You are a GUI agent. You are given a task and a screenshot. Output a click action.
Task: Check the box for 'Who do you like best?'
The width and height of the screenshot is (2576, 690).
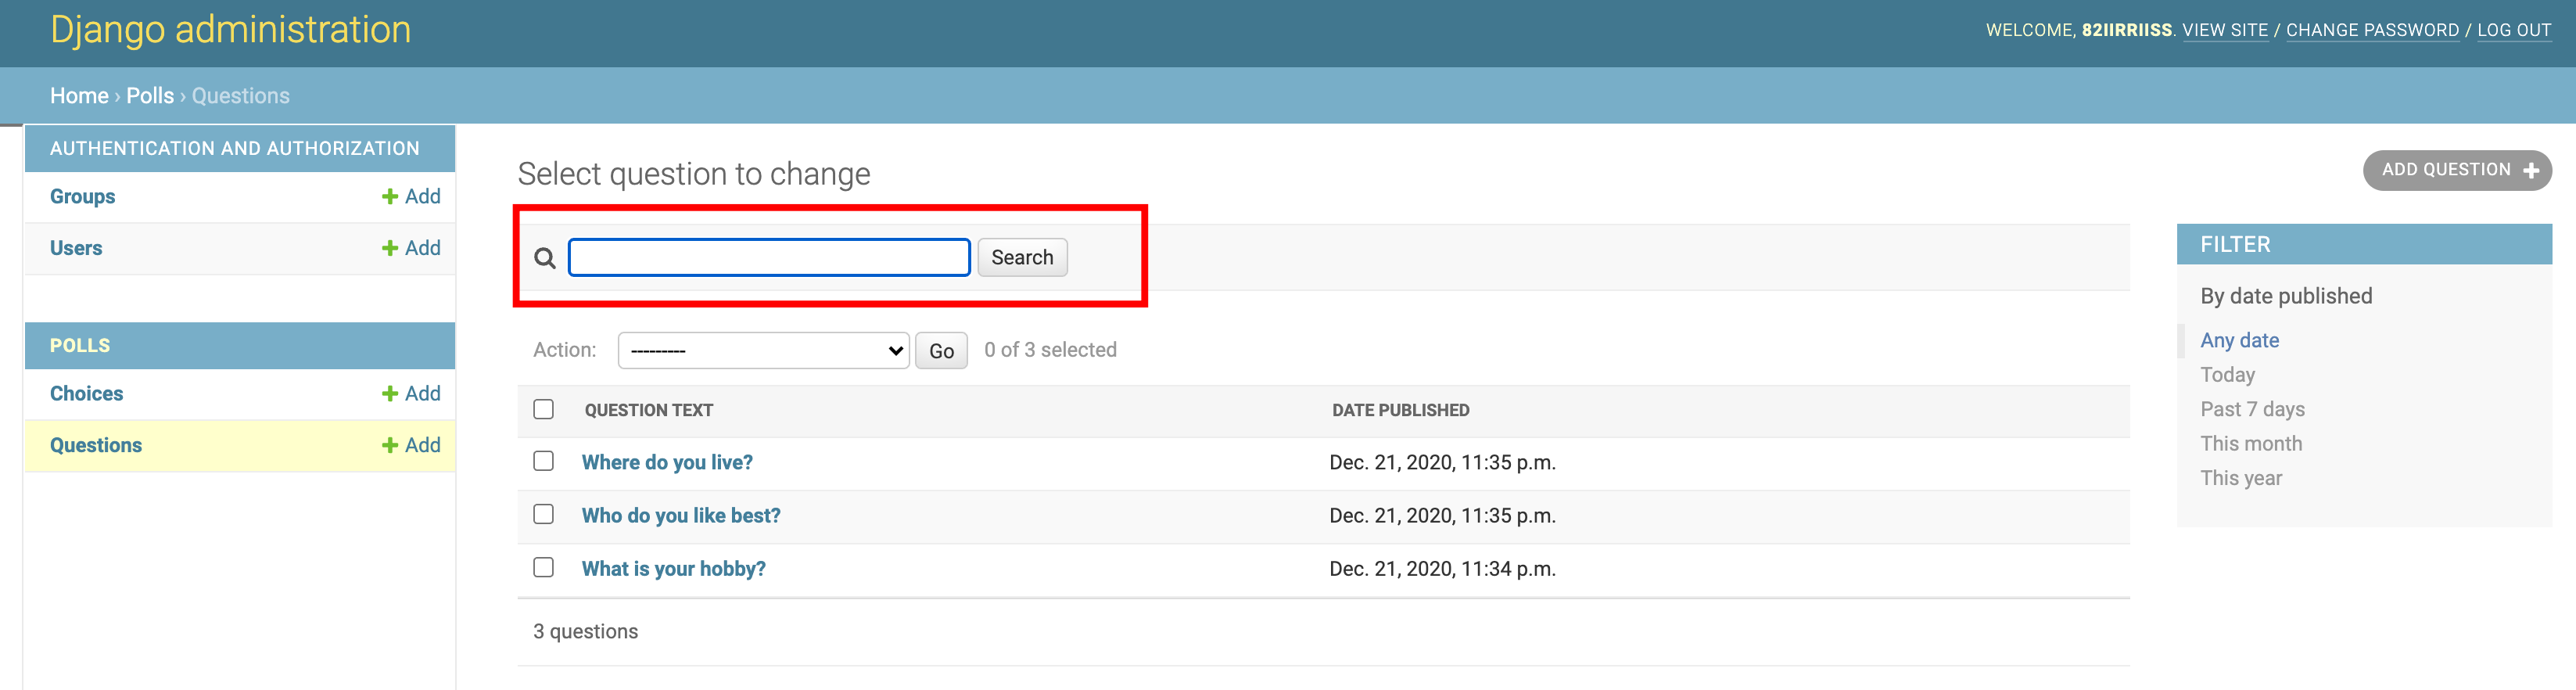(x=543, y=514)
